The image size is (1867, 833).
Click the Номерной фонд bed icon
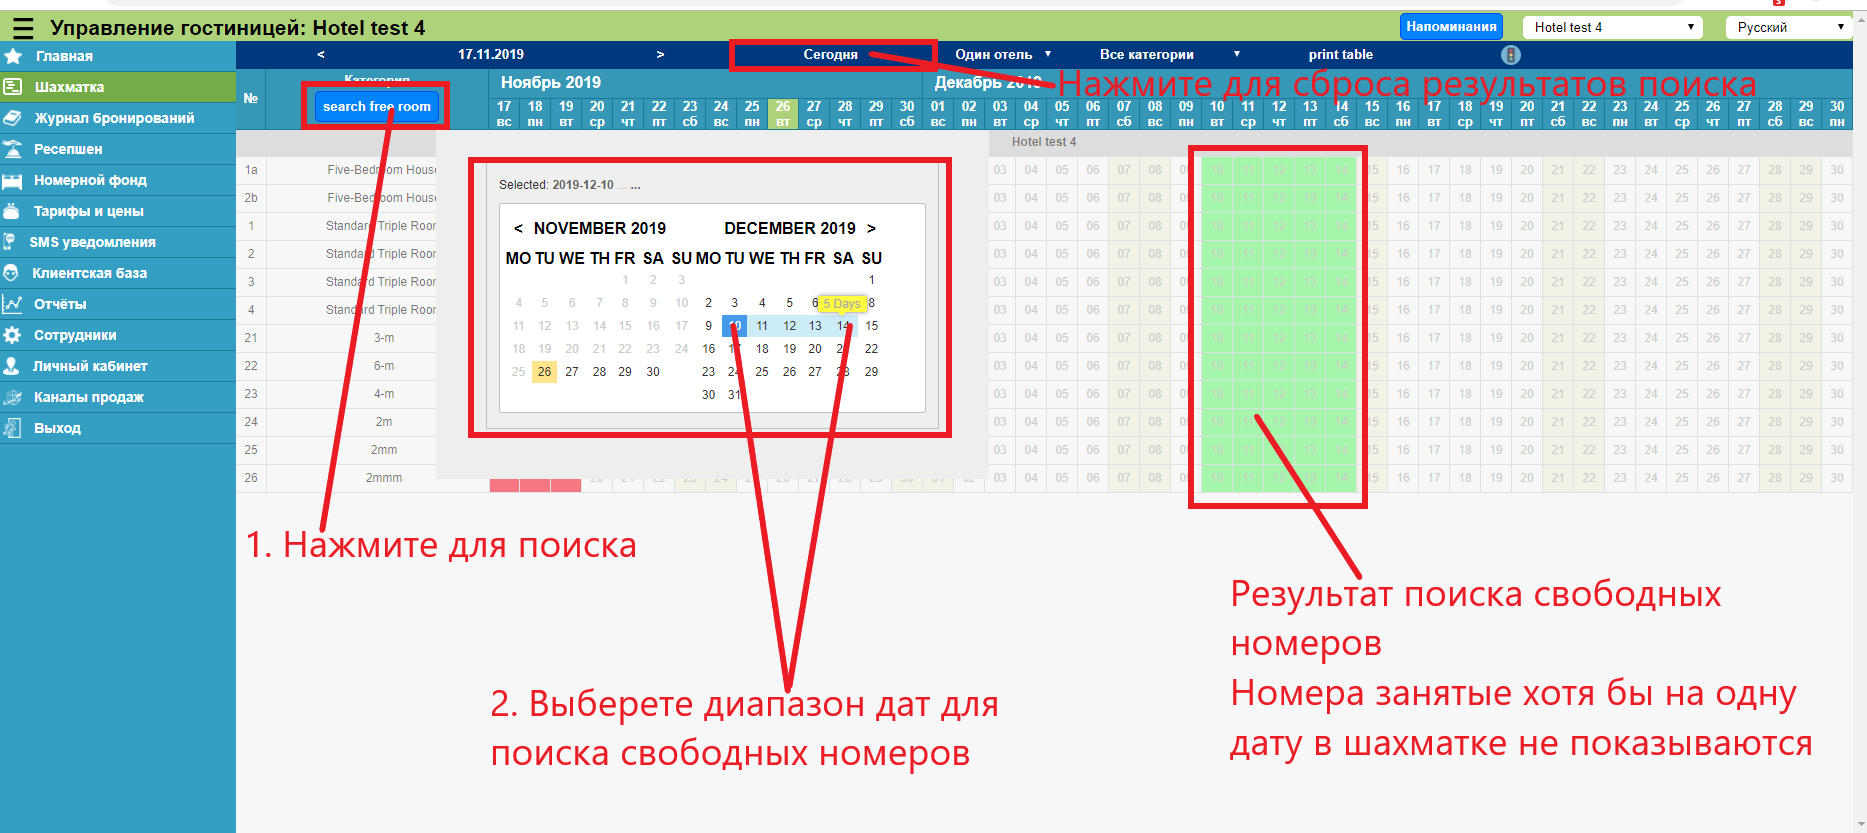click(x=13, y=180)
